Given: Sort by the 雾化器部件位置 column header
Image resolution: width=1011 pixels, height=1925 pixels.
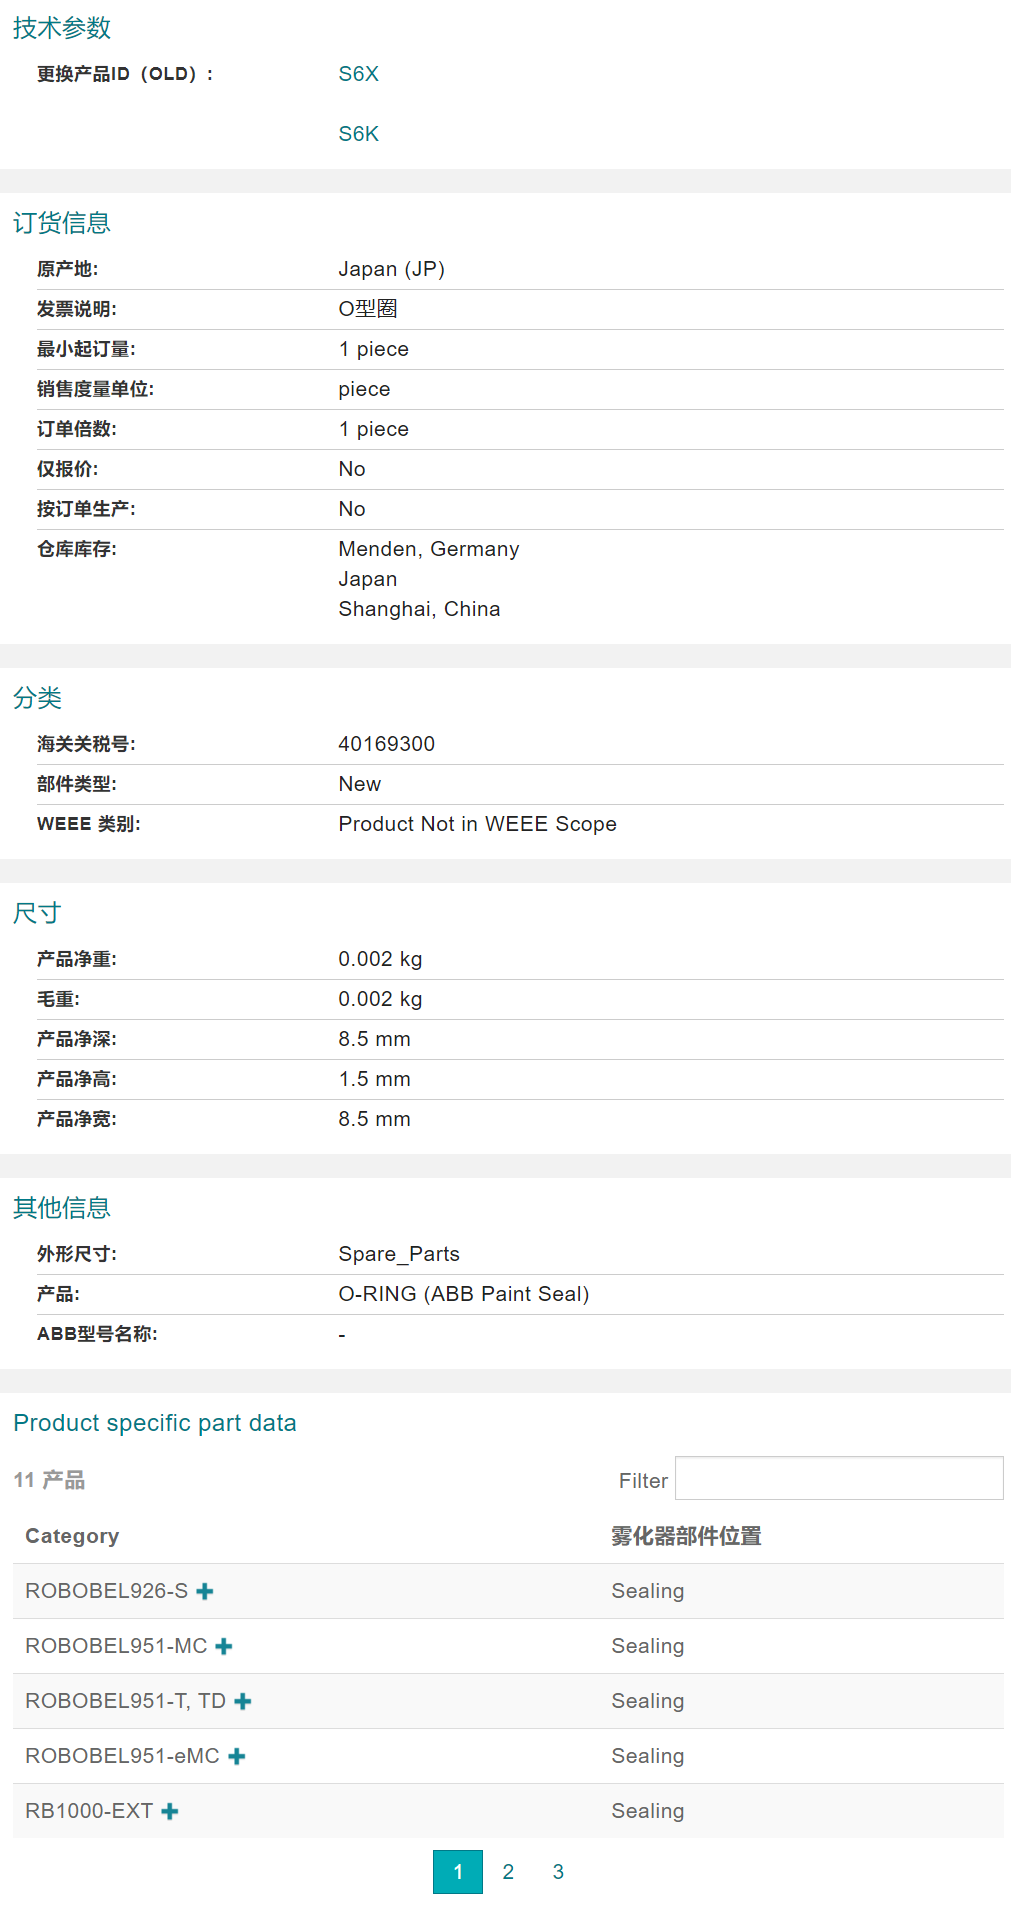Looking at the screenshot, I should [686, 1536].
